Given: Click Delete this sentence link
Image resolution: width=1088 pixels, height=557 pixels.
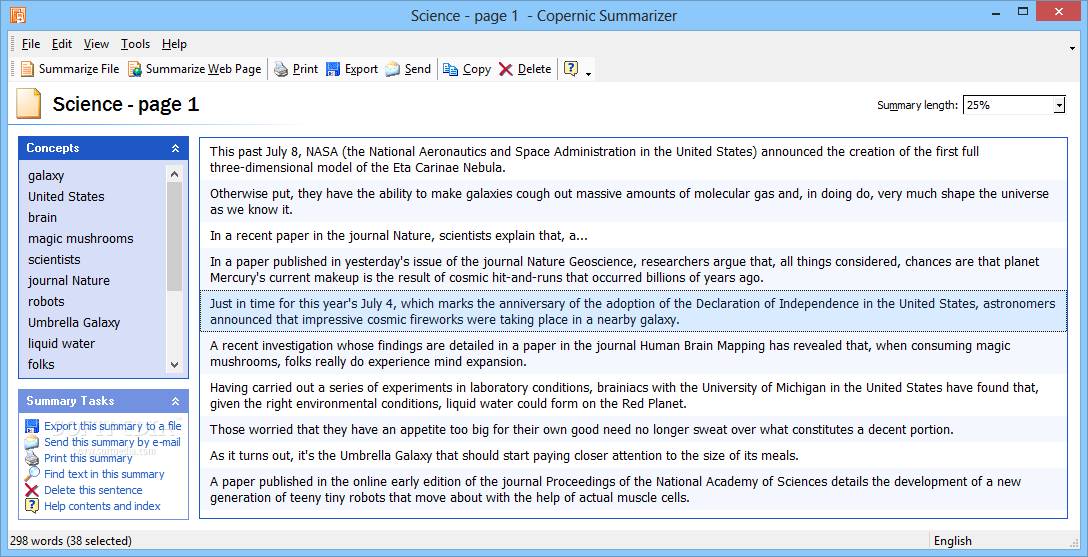Looking at the screenshot, I should click(x=93, y=490).
